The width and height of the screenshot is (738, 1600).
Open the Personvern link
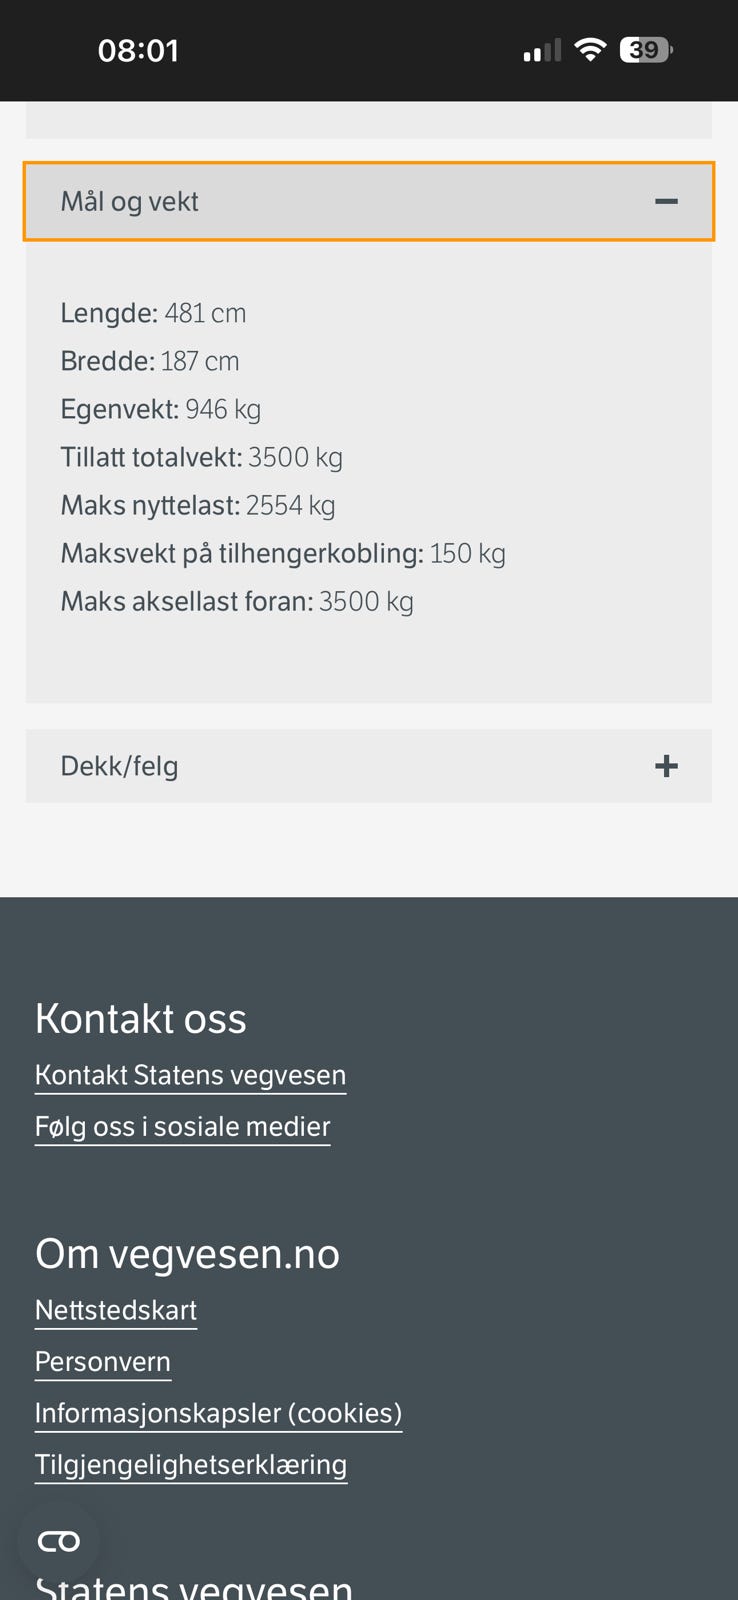click(x=103, y=1362)
